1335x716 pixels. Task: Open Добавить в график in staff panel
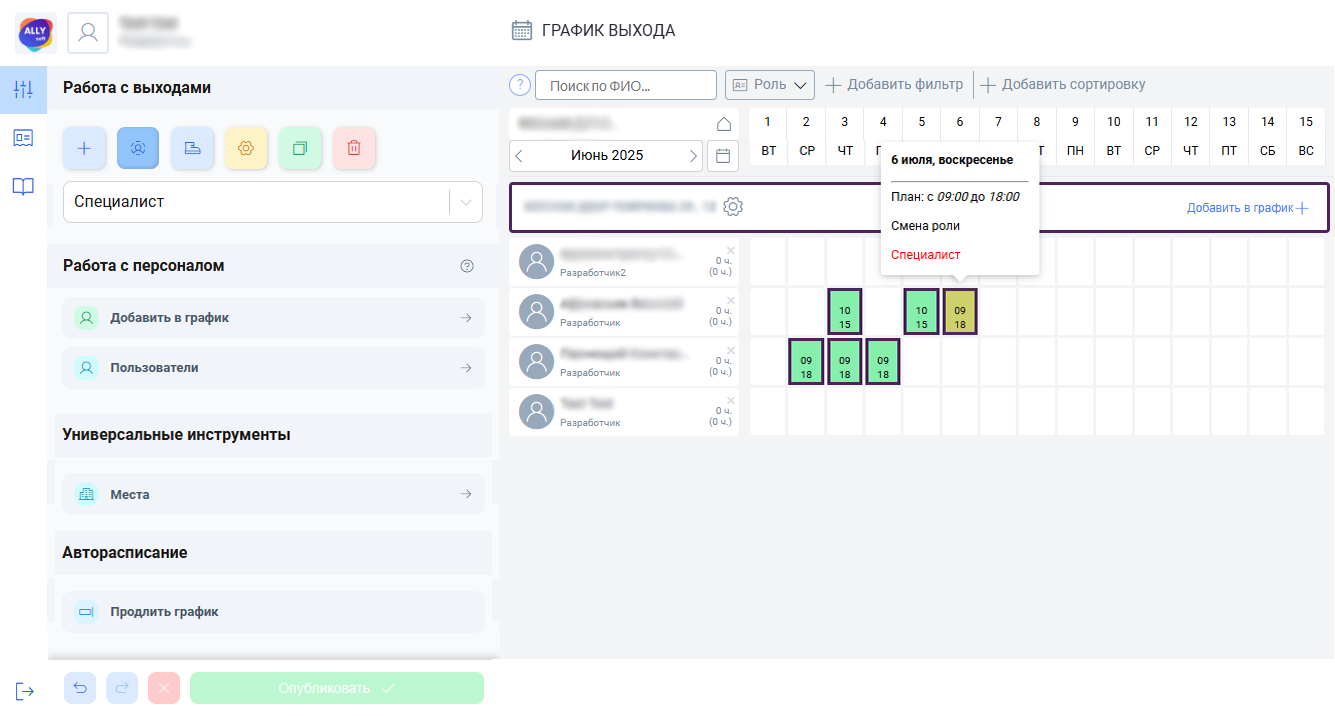pos(273,318)
